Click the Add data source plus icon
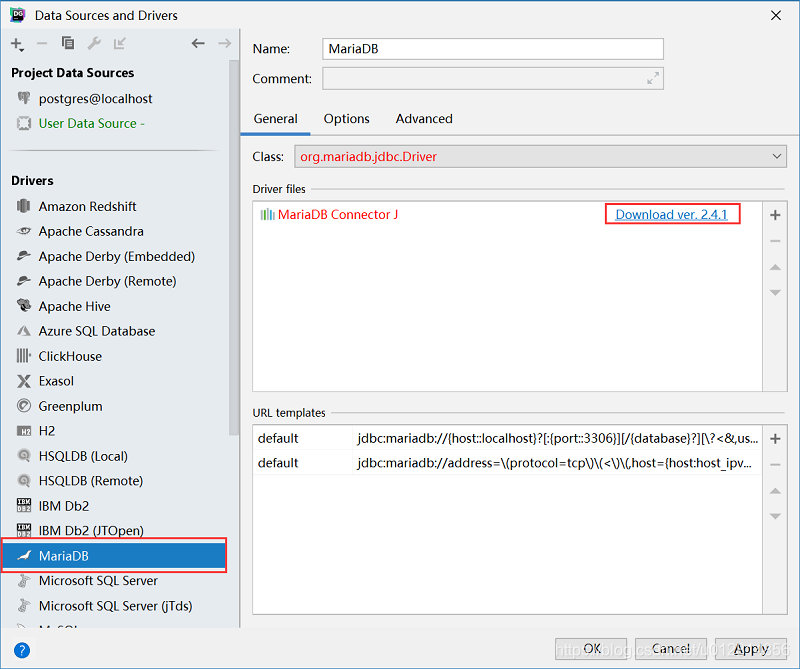This screenshot has height=669, width=800. click(17, 44)
